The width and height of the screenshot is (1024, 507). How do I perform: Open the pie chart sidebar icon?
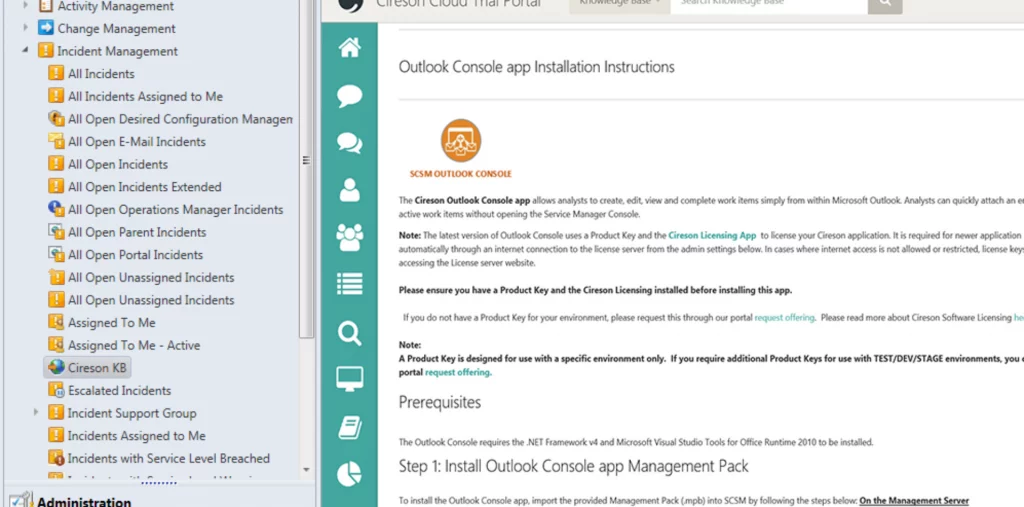(x=349, y=474)
